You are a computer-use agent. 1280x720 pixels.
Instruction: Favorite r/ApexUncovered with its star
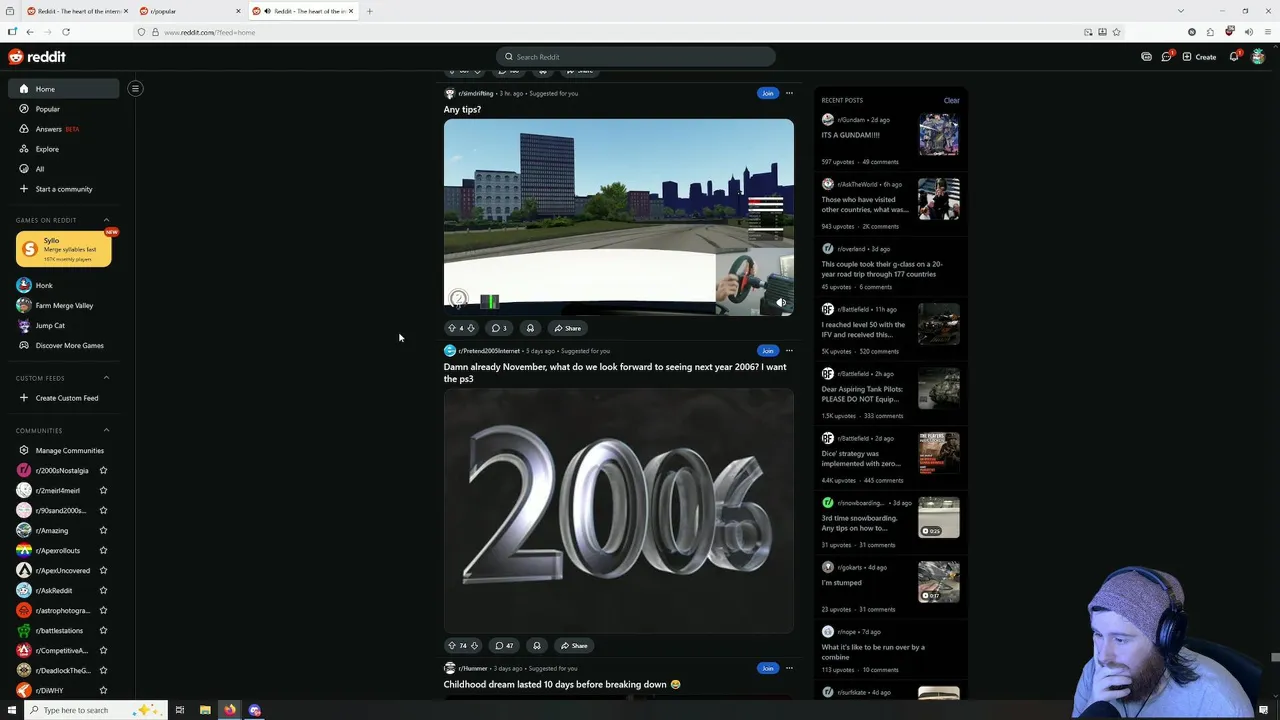(103, 570)
